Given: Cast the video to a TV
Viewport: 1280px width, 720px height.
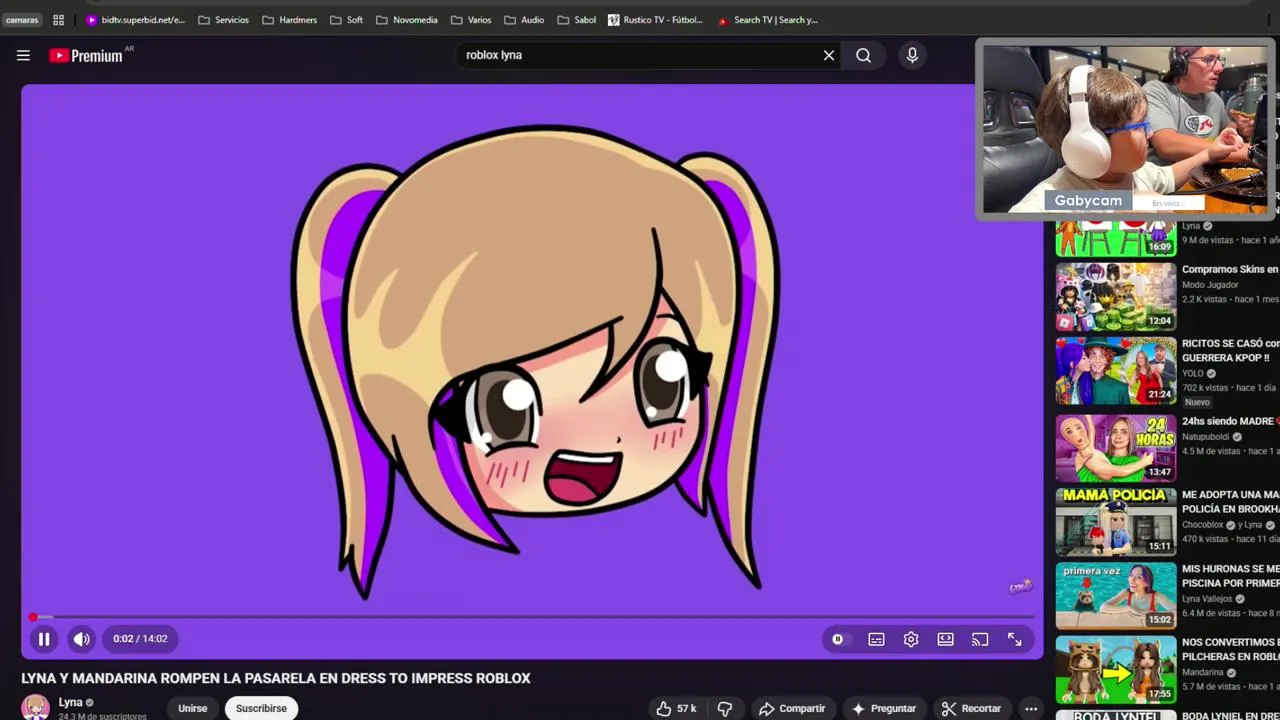Looking at the screenshot, I should (980, 640).
